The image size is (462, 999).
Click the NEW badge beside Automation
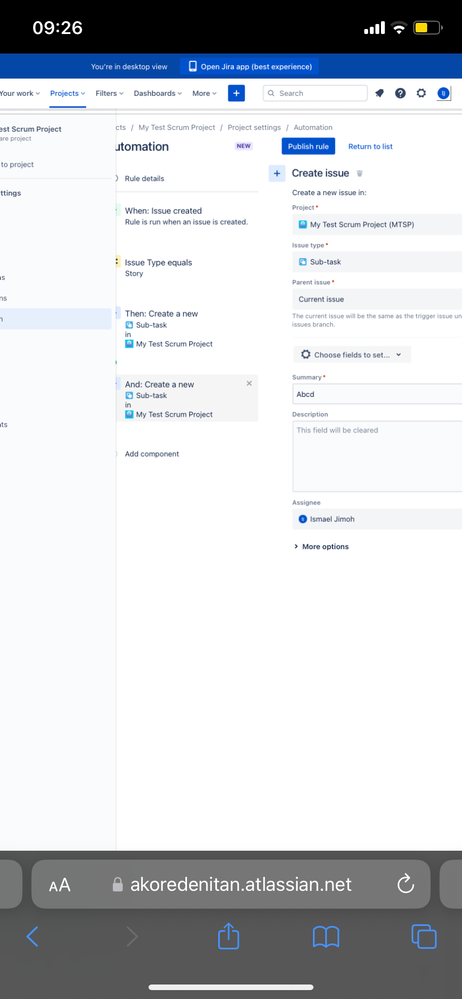pos(244,146)
